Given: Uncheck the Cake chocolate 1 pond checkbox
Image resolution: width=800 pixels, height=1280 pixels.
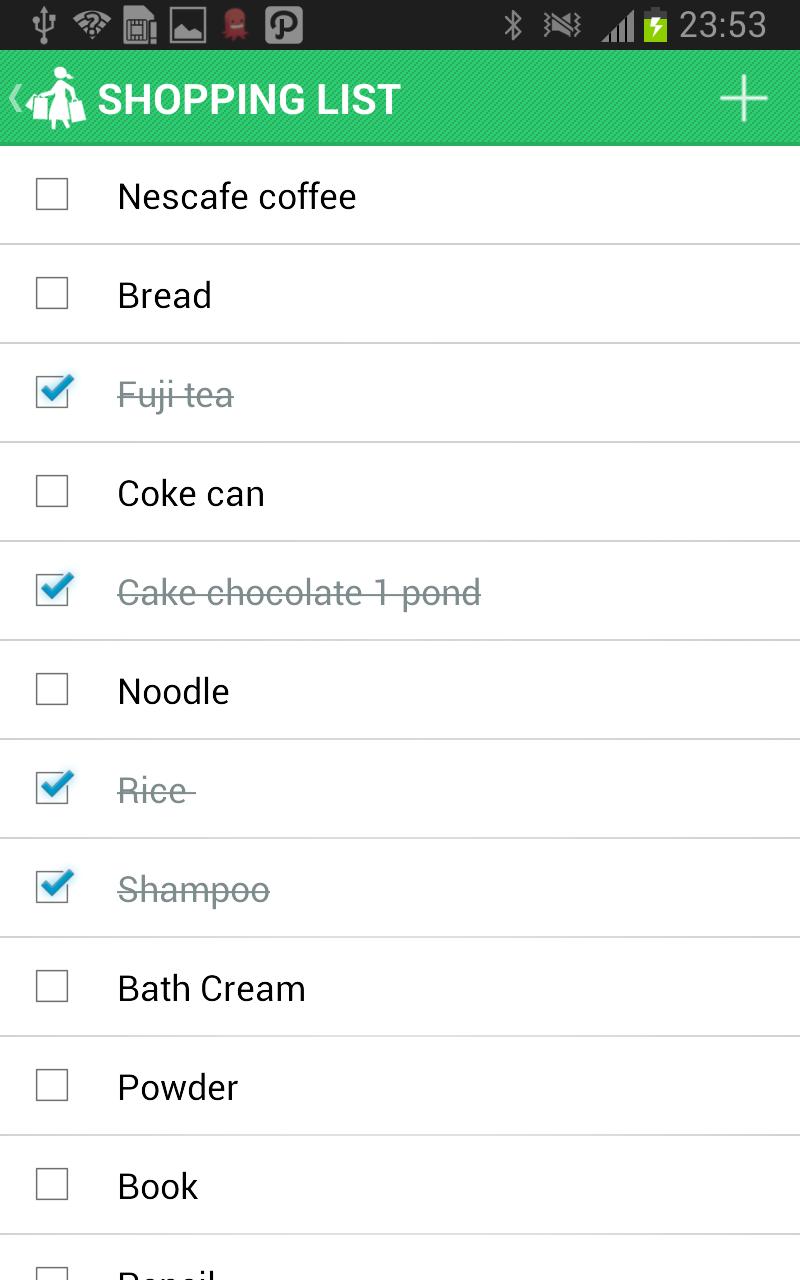Looking at the screenshot, I should 52,590.
